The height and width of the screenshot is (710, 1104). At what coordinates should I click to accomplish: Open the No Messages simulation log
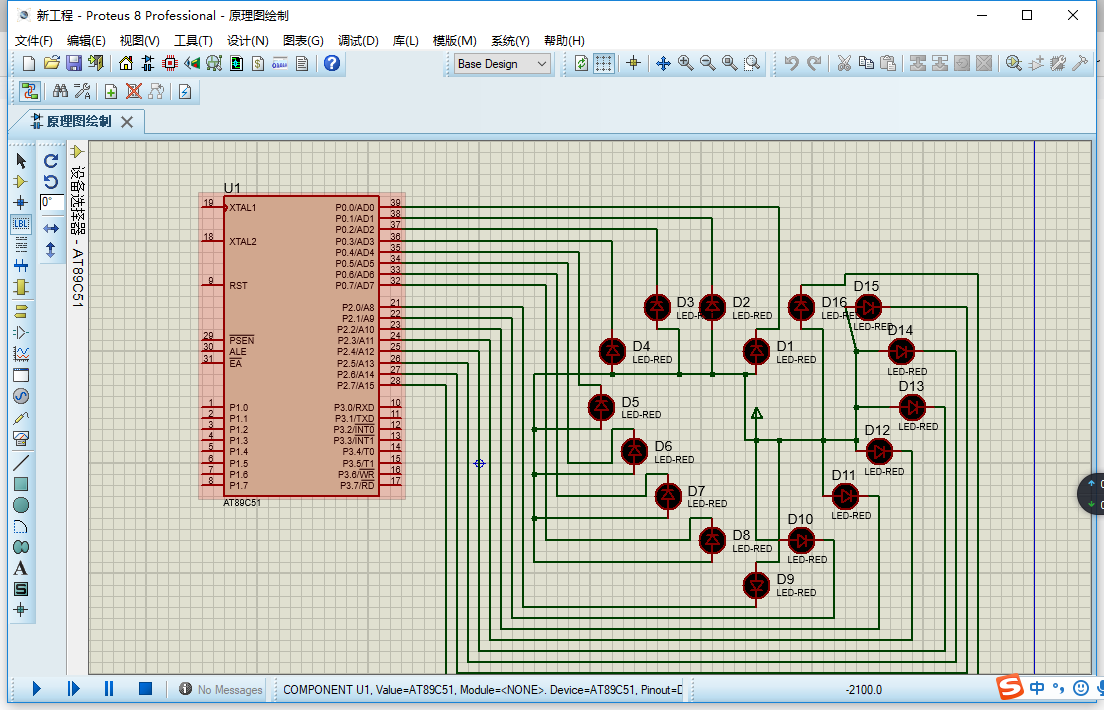[x=220, y=690]
